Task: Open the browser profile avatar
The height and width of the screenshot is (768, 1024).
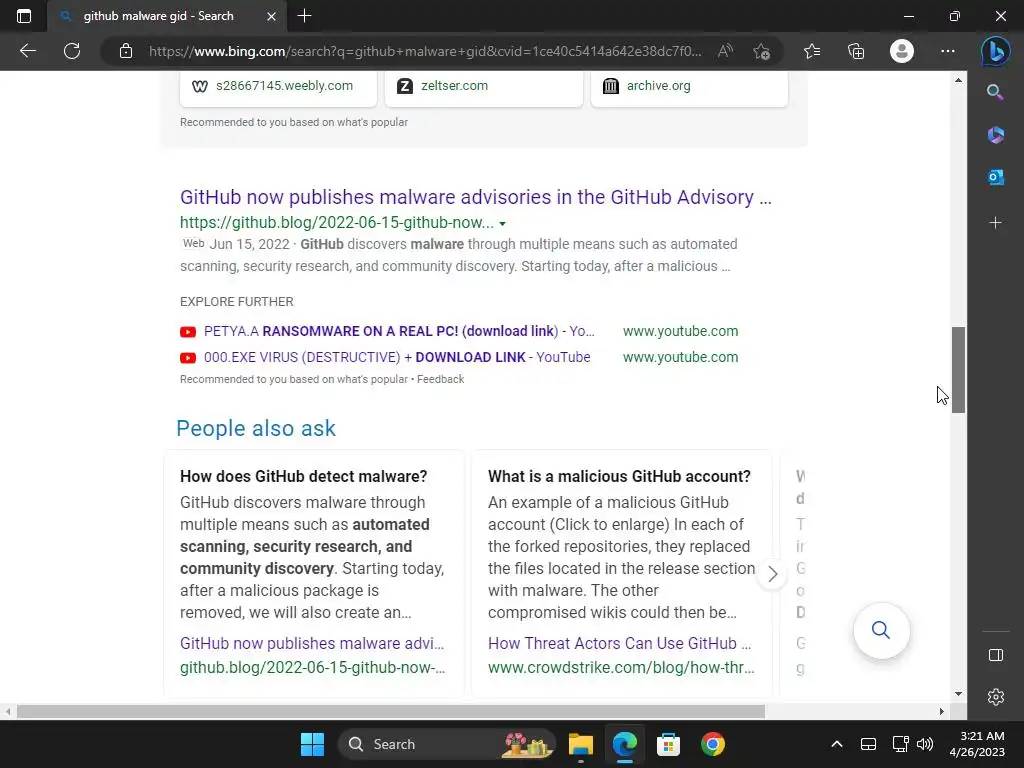Action: point(902,51)
